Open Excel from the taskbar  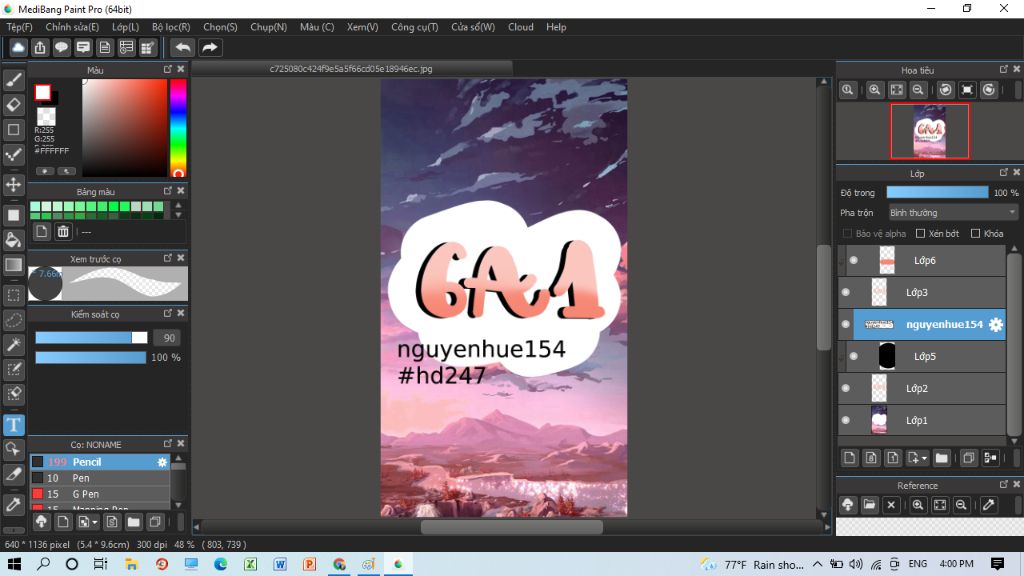(x=250, y=564)
